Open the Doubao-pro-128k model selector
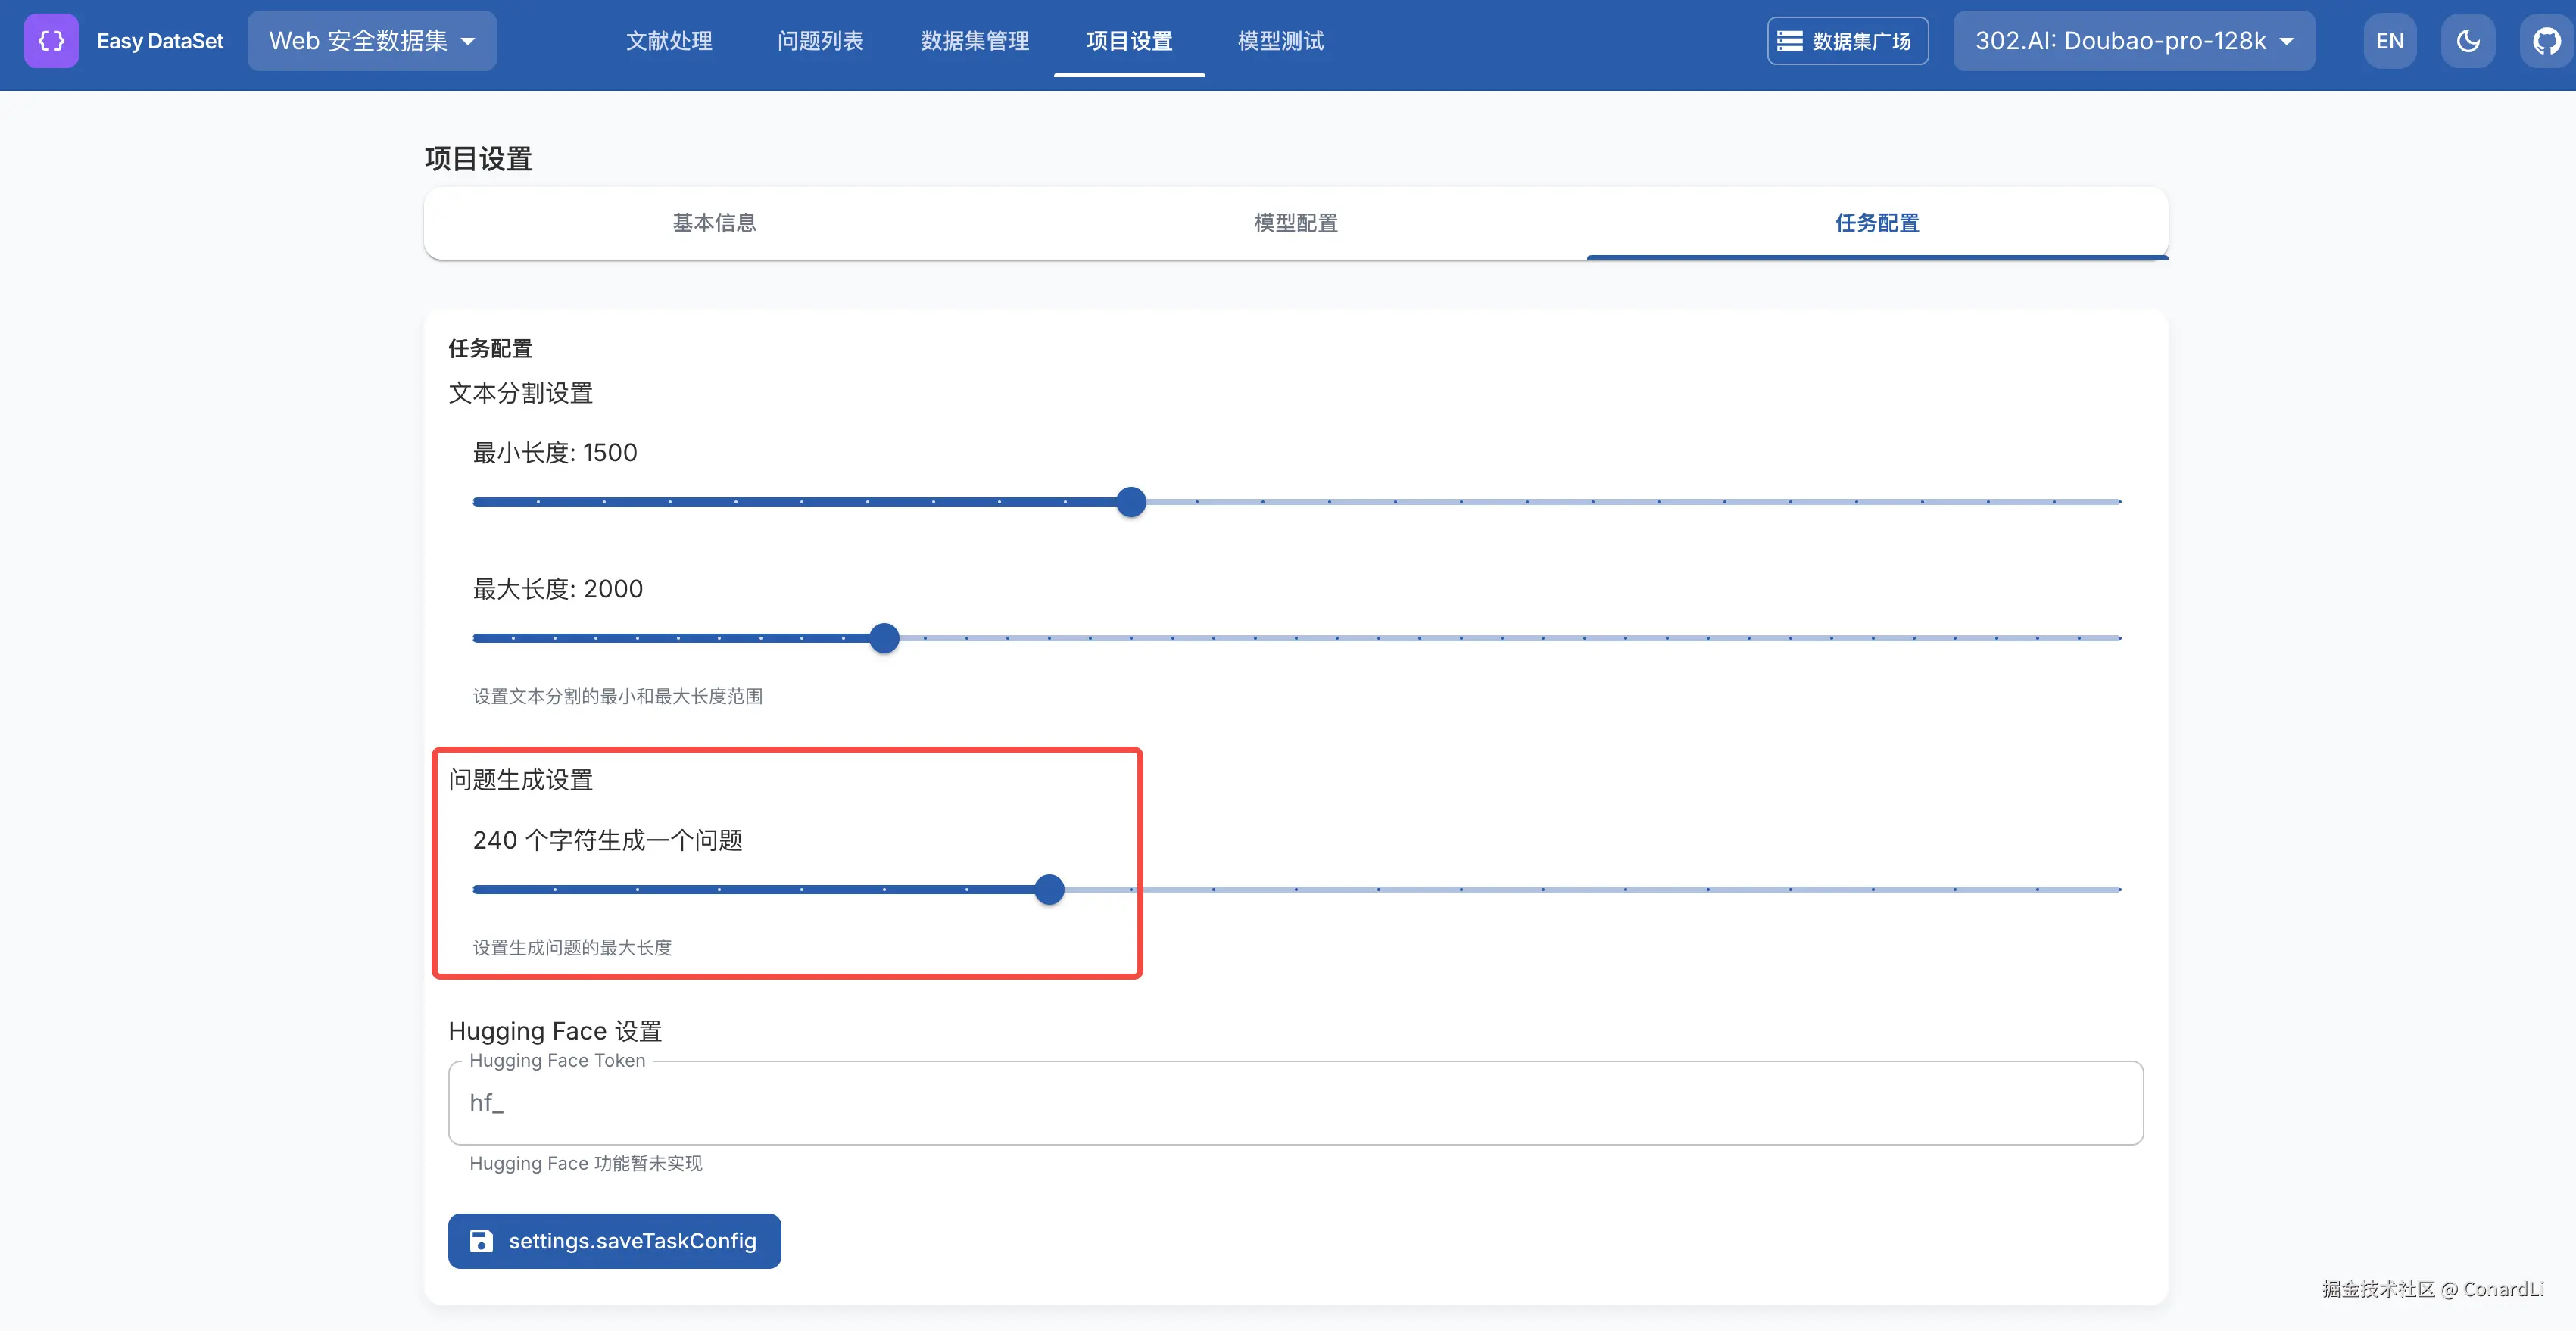This screenshot has height=1331, width=2576. click(x=2120, y=41)
